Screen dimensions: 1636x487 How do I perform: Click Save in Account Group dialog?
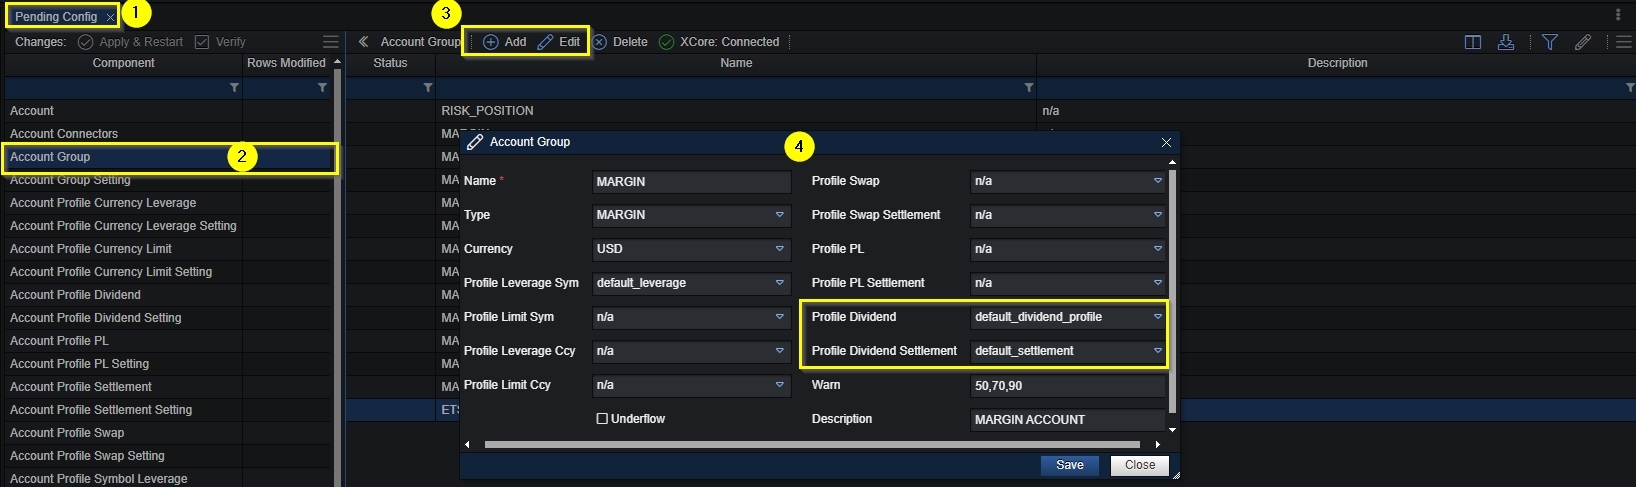[1070, 465]
